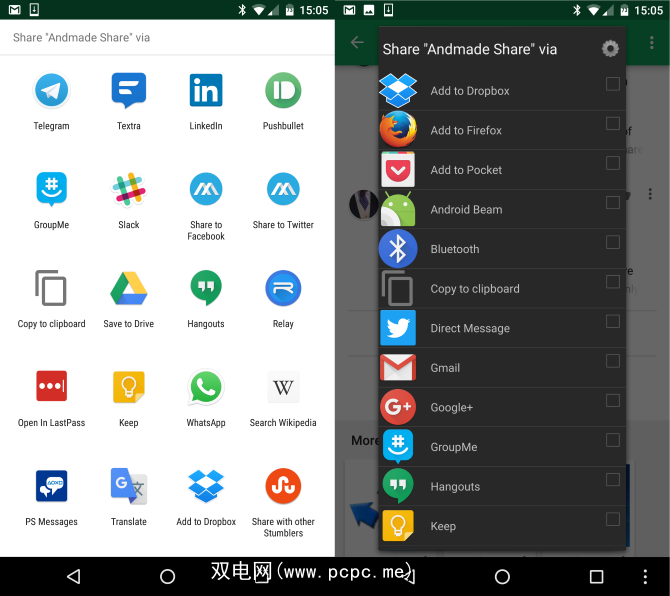The width and height of the screenshot is (670, 596).
Task: Open the PS Messages share option
Action: (x=51, y=486)
